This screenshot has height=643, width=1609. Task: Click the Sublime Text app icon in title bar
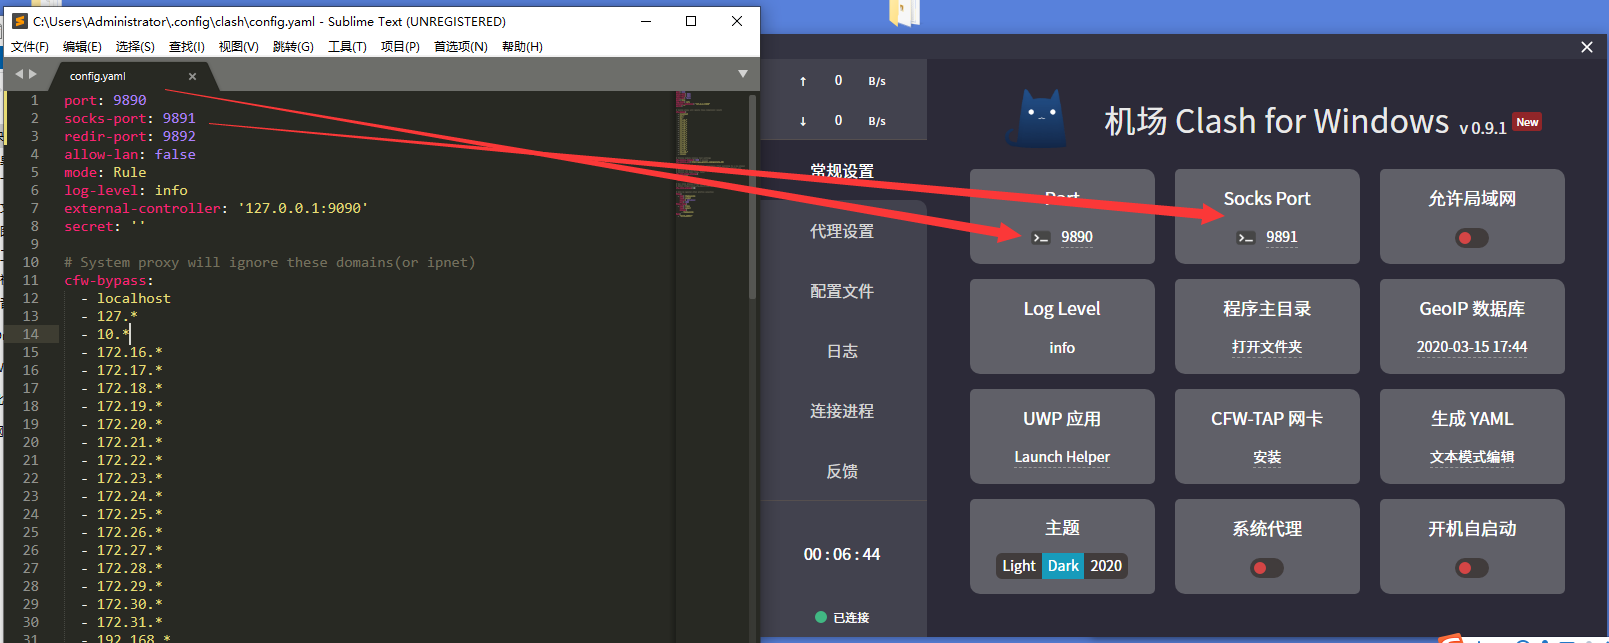pyautogui.click(x=19, y=21)
